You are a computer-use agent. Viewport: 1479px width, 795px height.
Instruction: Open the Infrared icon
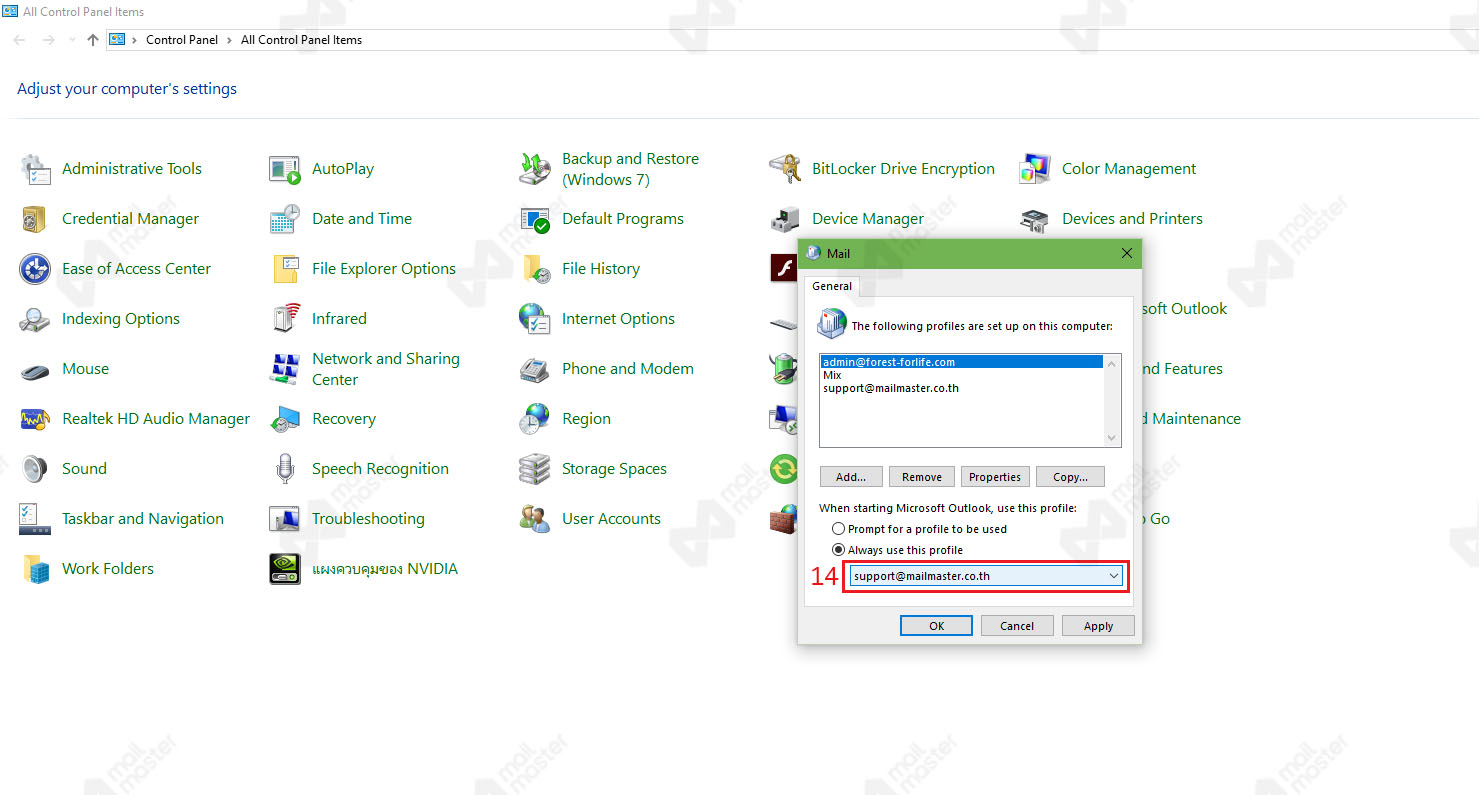[285, 319]
